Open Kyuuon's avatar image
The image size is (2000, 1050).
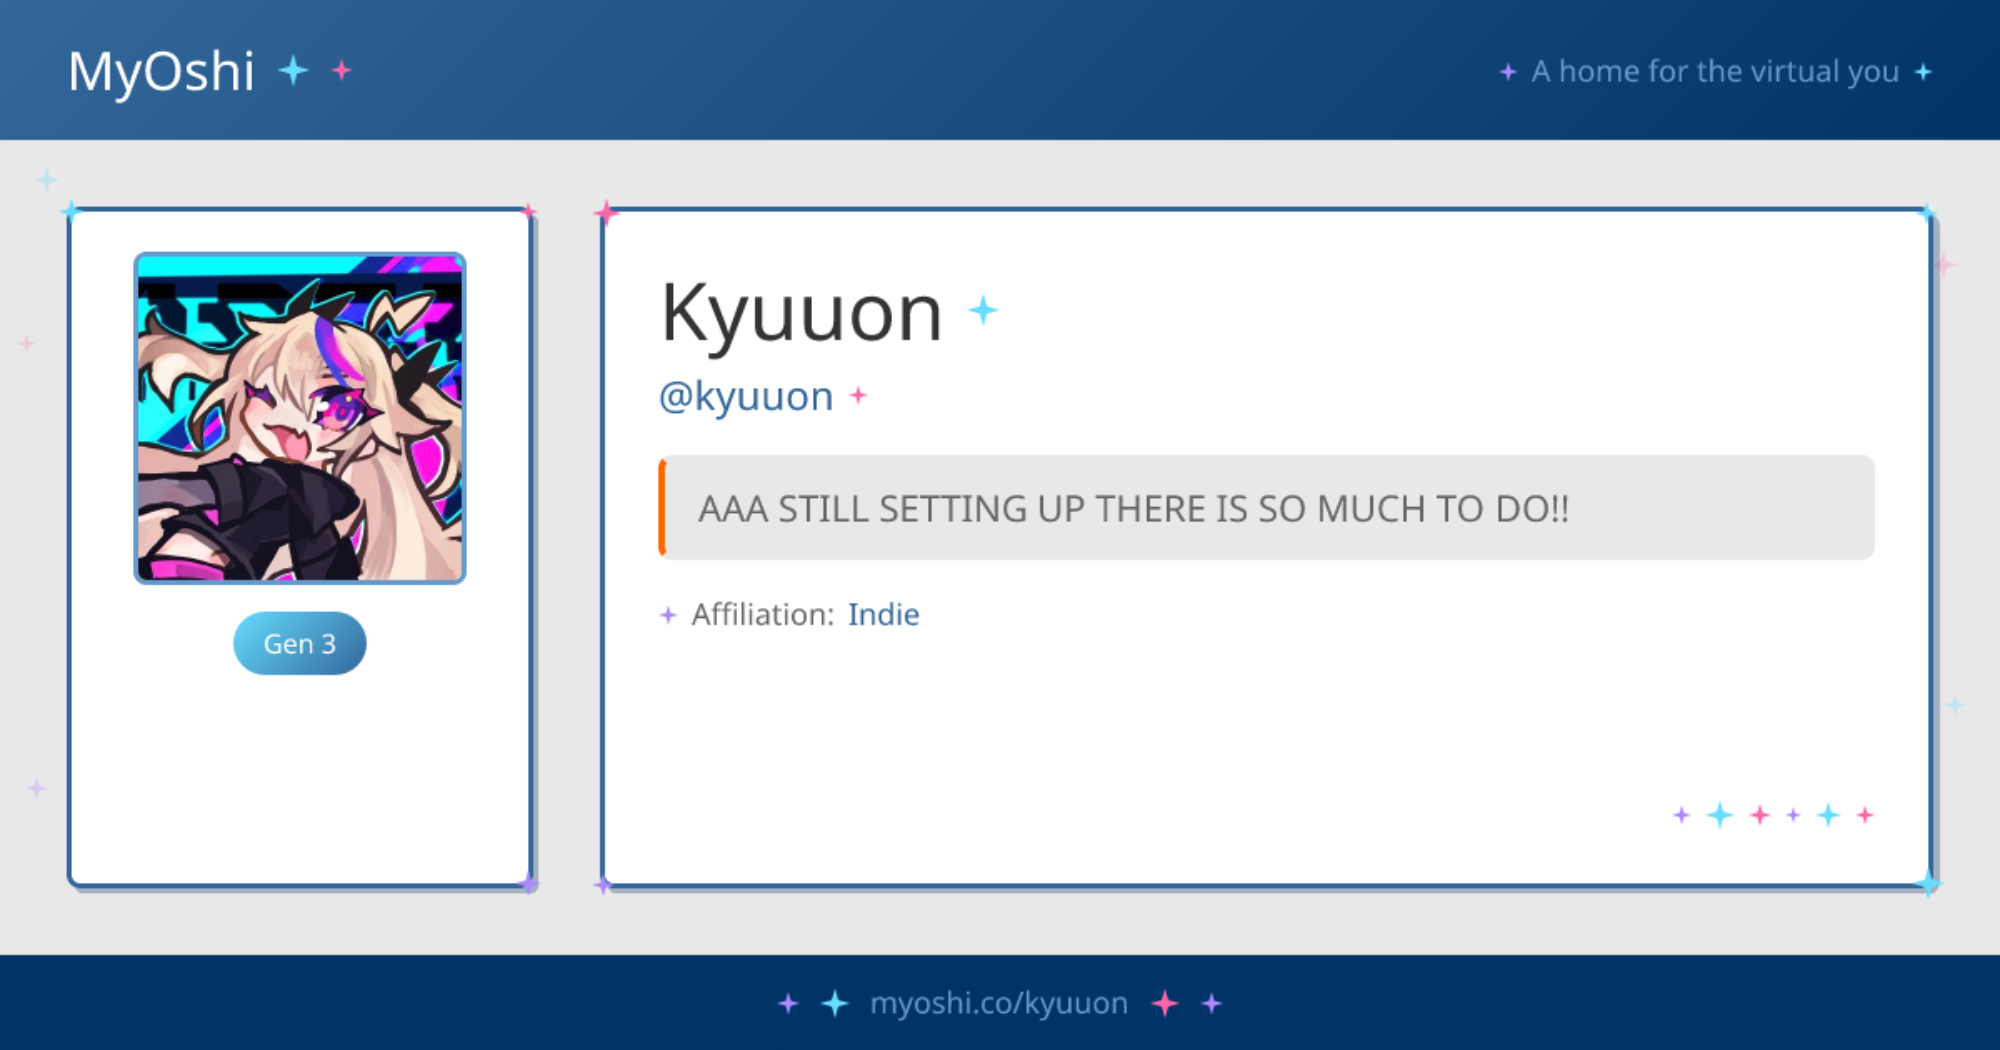point(300,418)
